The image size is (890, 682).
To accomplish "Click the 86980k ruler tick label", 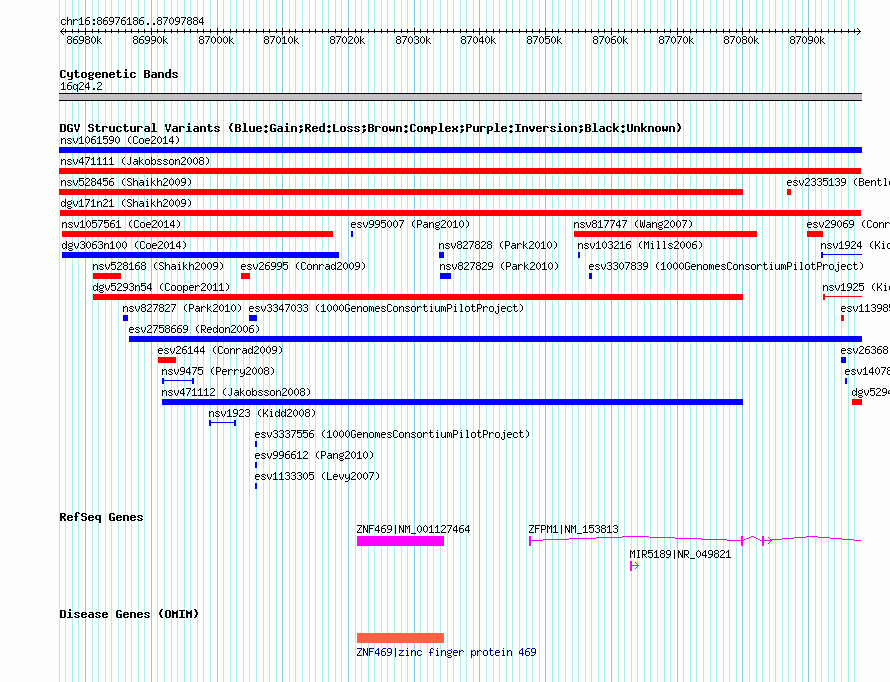I will click(x=85, y=40).
